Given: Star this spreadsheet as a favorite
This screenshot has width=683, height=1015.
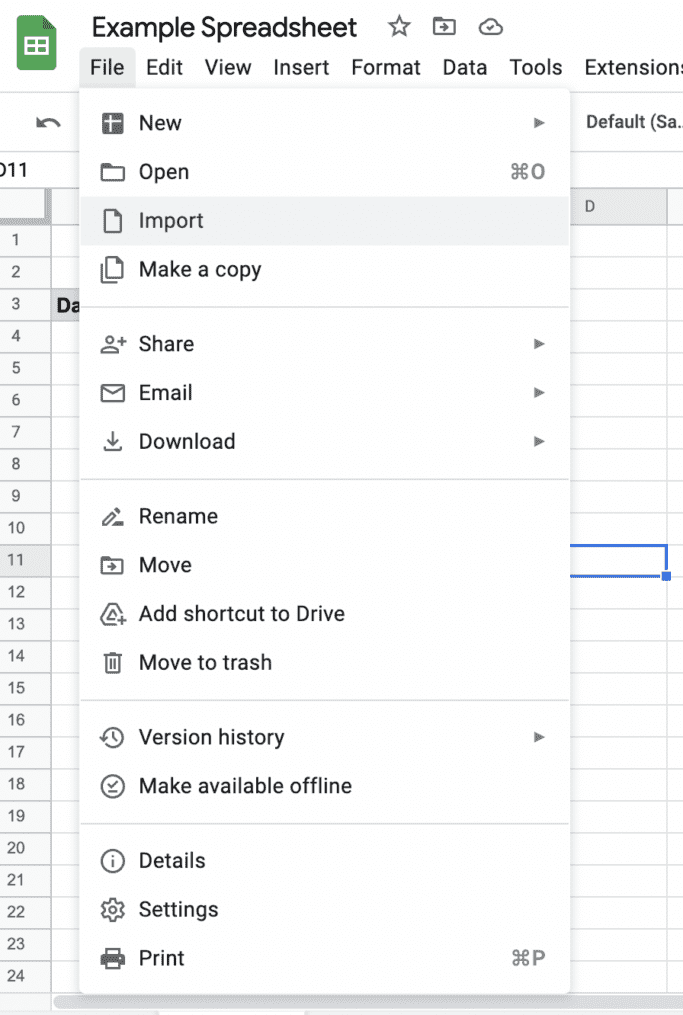Looking at the screenshot, I should (x=398, y=27).
